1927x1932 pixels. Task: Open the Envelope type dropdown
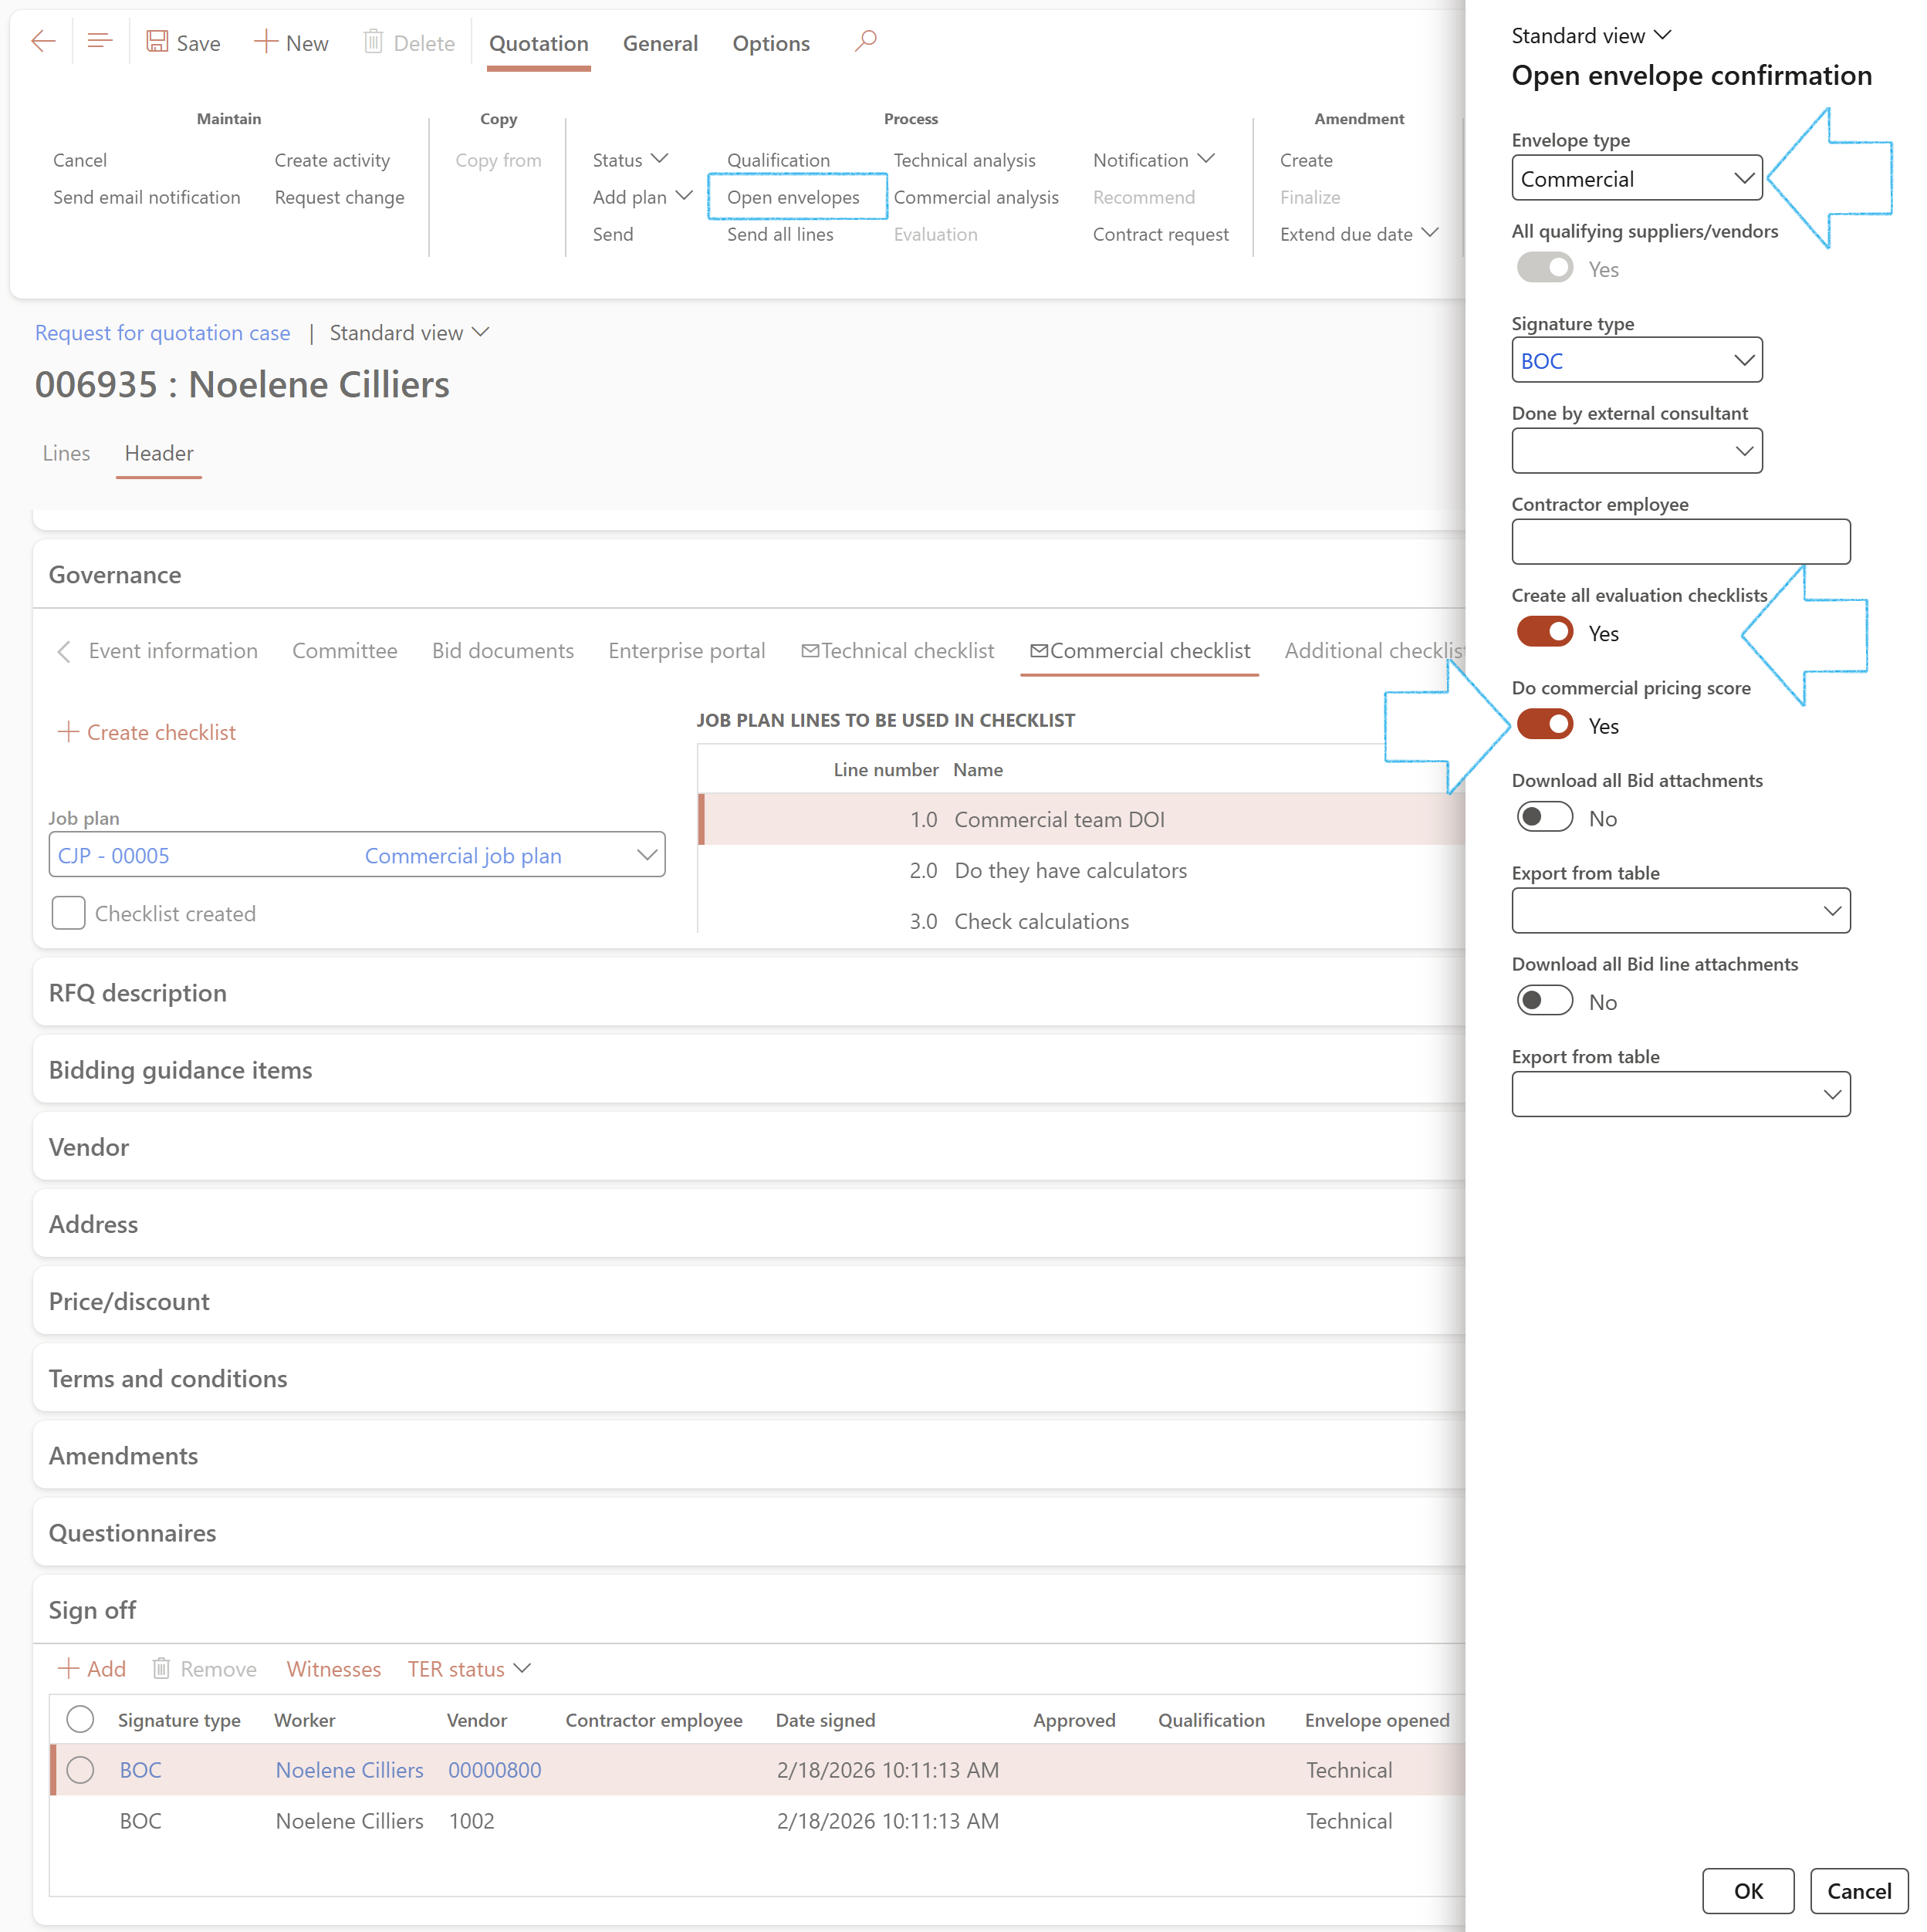1743,179
